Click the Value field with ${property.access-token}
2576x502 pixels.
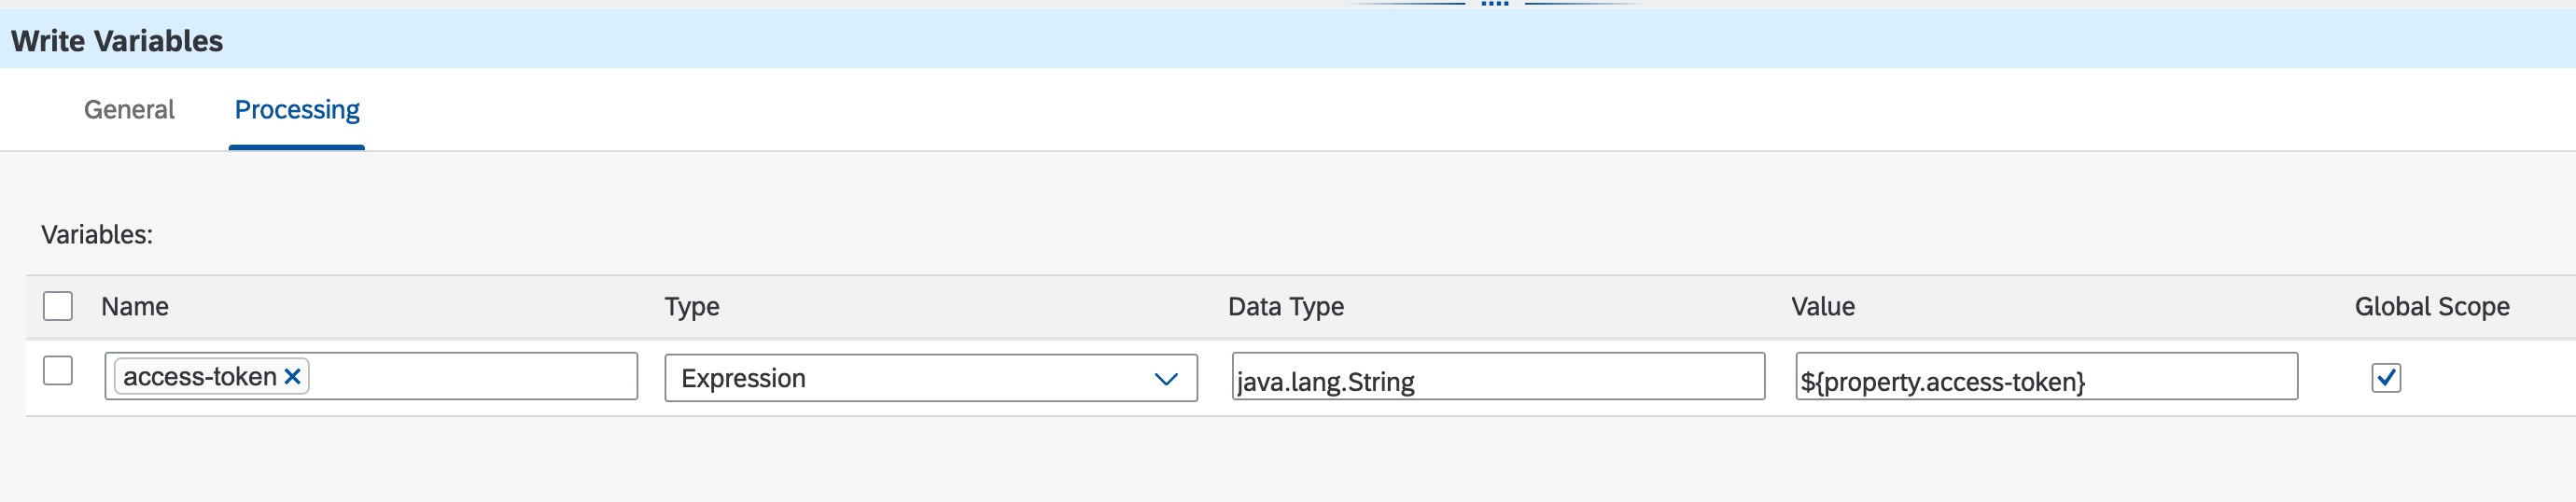(2045, 378)
